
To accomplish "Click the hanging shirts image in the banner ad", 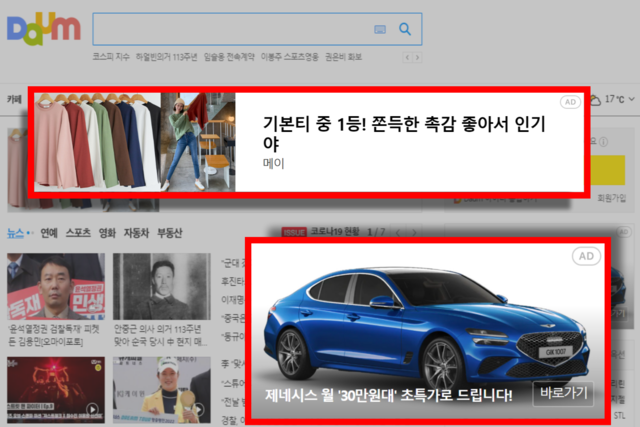I will pyautogui.click(x=97, y=142).
